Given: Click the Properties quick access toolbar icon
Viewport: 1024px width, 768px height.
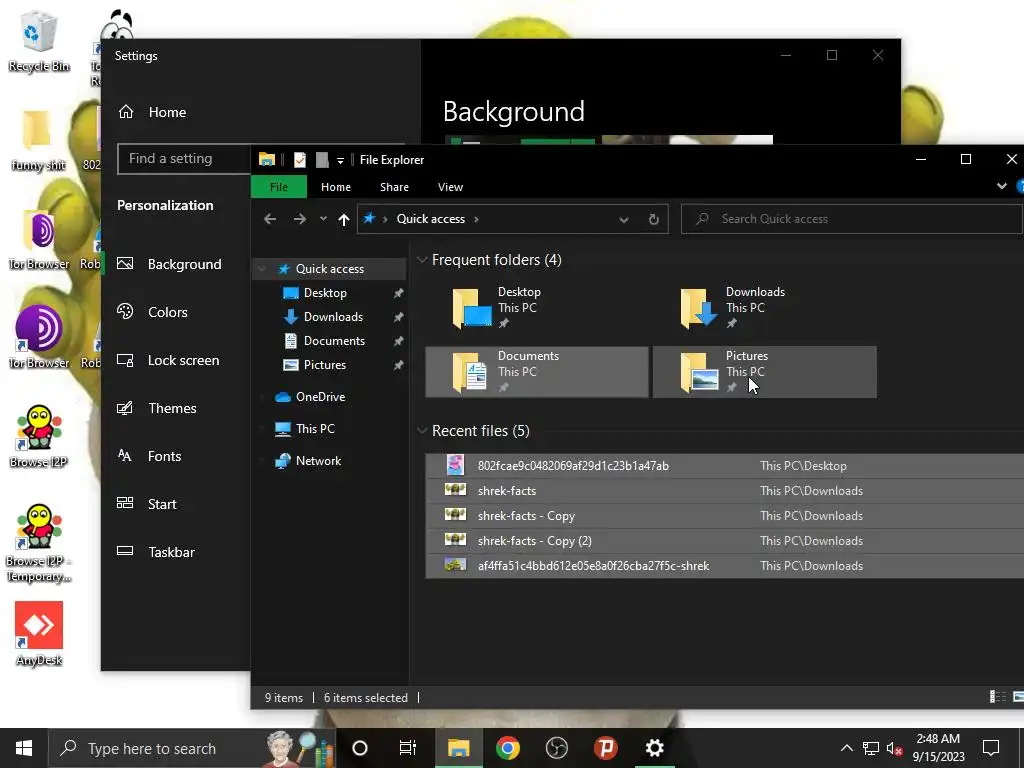Looking at the screenshot, I should pyautogui.click(x=300, y=160).
